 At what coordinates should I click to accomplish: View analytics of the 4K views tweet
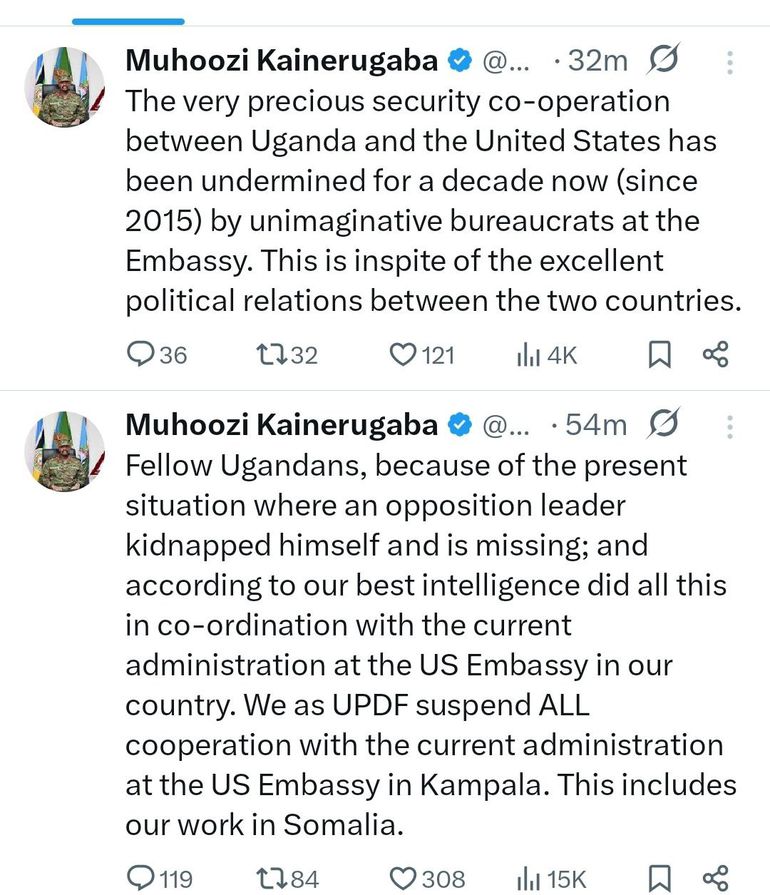pos(527,354)
